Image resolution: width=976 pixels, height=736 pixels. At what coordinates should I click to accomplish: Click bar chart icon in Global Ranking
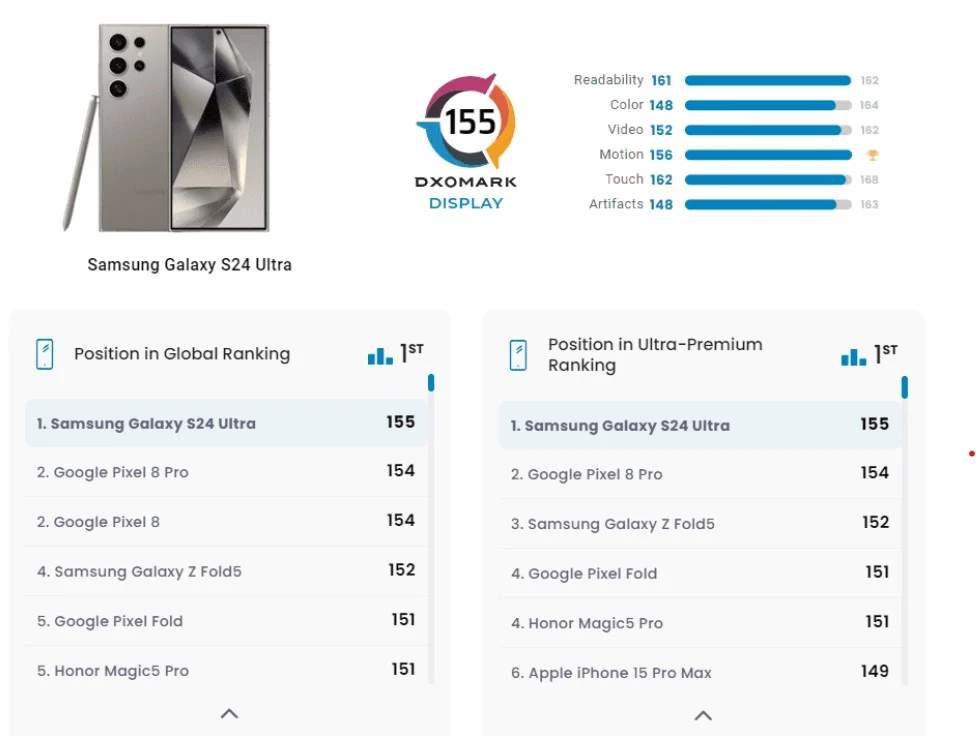tap(380, 356)
